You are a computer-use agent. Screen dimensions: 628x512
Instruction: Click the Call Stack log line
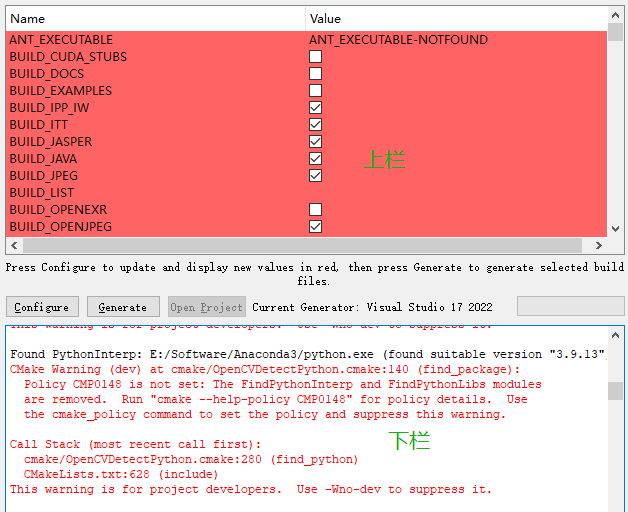(x=135, y=444)
